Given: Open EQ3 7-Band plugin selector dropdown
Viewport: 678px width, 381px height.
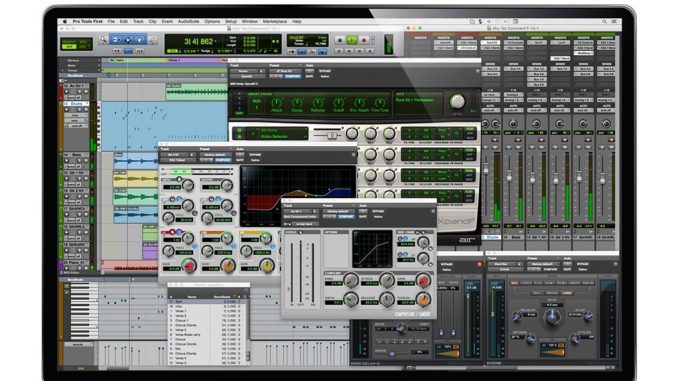Looking at the screenshot, I should [177, 160].
